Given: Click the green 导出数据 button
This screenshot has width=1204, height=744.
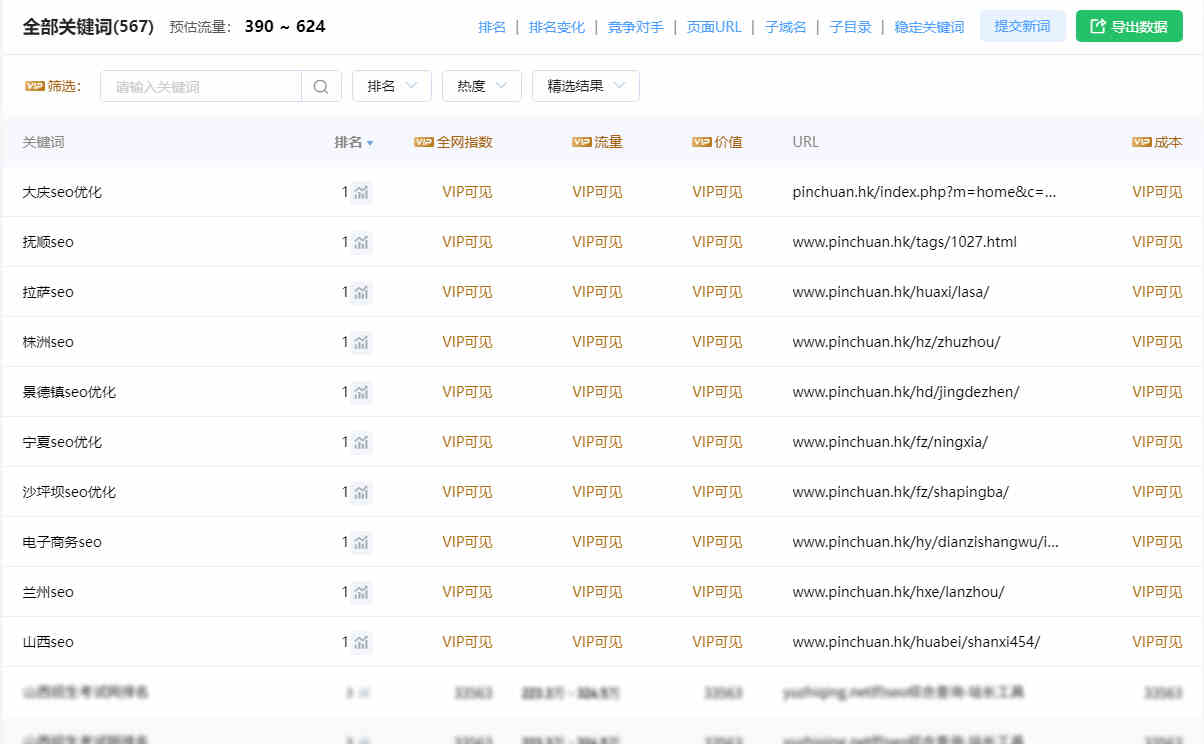Looking at the screenshot, I should tap(1129, 26).
